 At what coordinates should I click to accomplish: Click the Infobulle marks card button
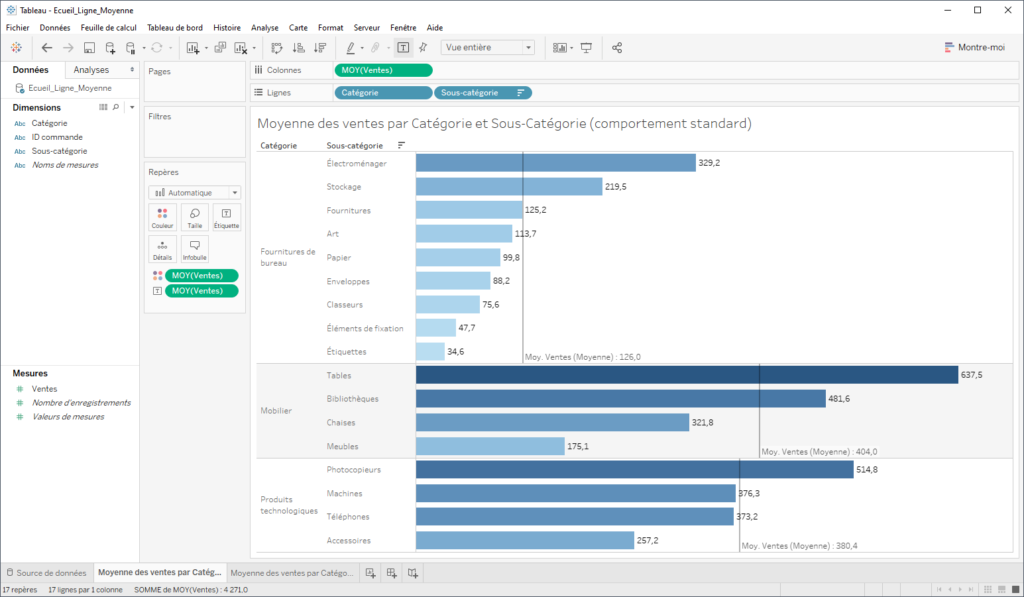click(195, 250)
